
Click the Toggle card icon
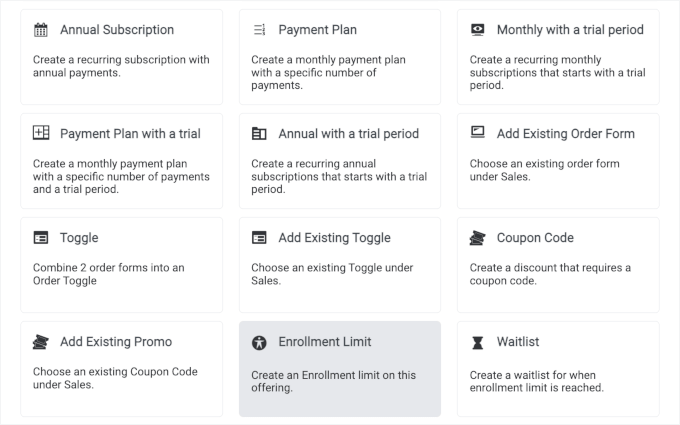pos(41,238)
